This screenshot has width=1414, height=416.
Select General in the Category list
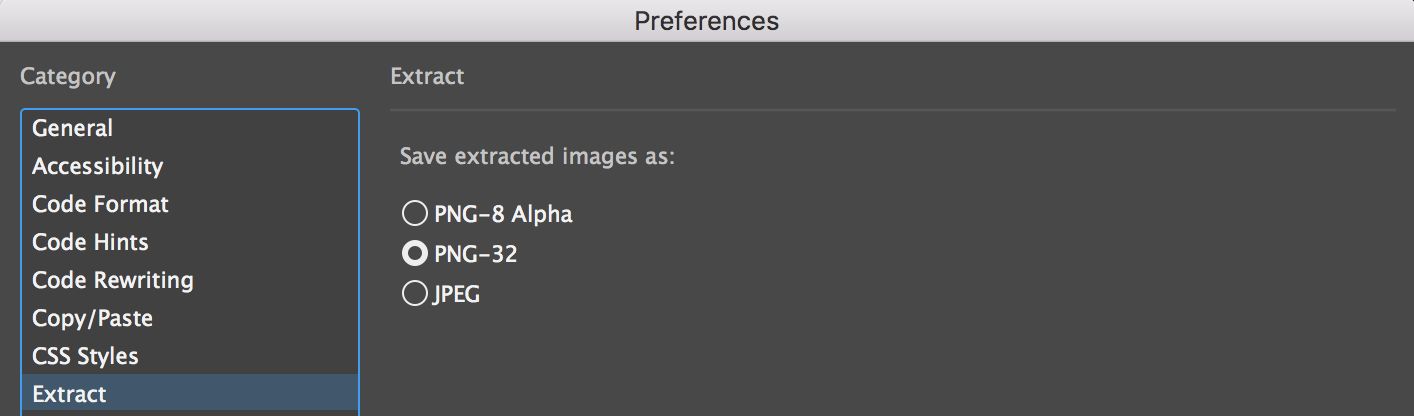72,129
